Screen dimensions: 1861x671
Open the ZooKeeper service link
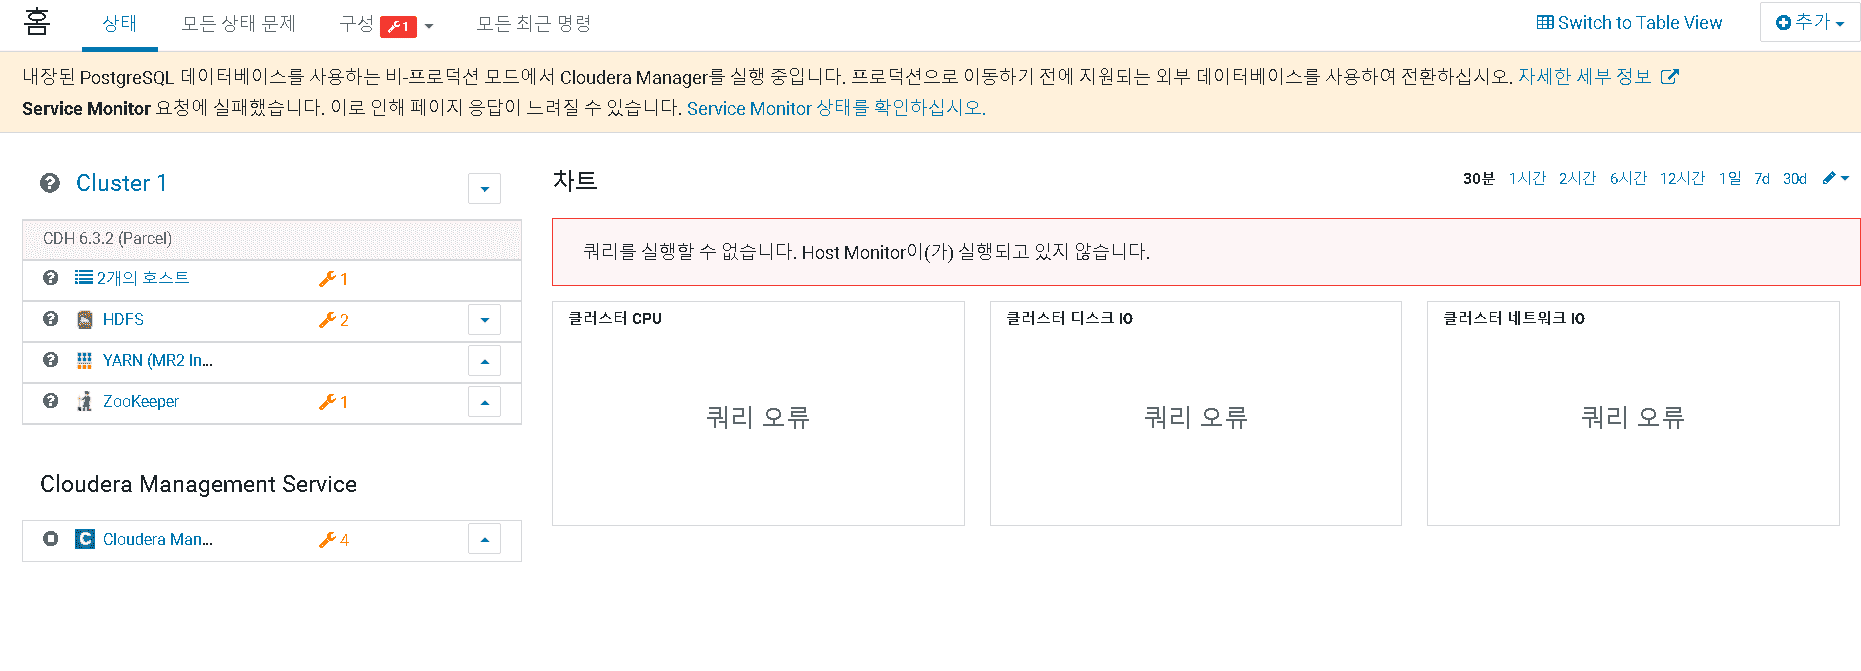[x=141, y=402]
